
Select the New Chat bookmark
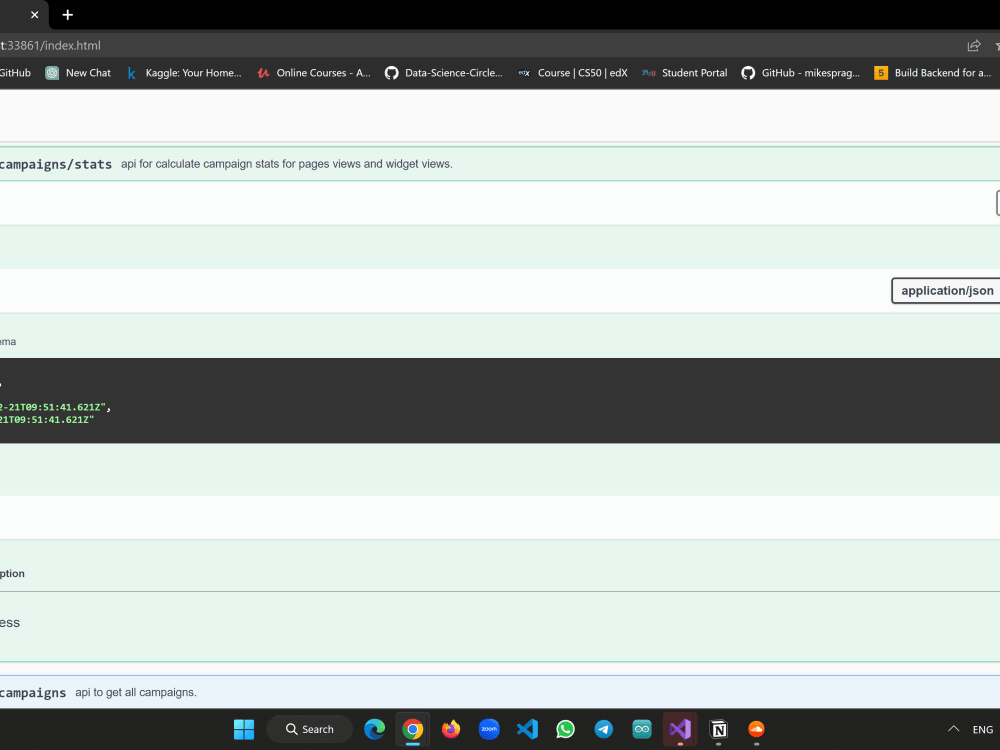[77, 72]
